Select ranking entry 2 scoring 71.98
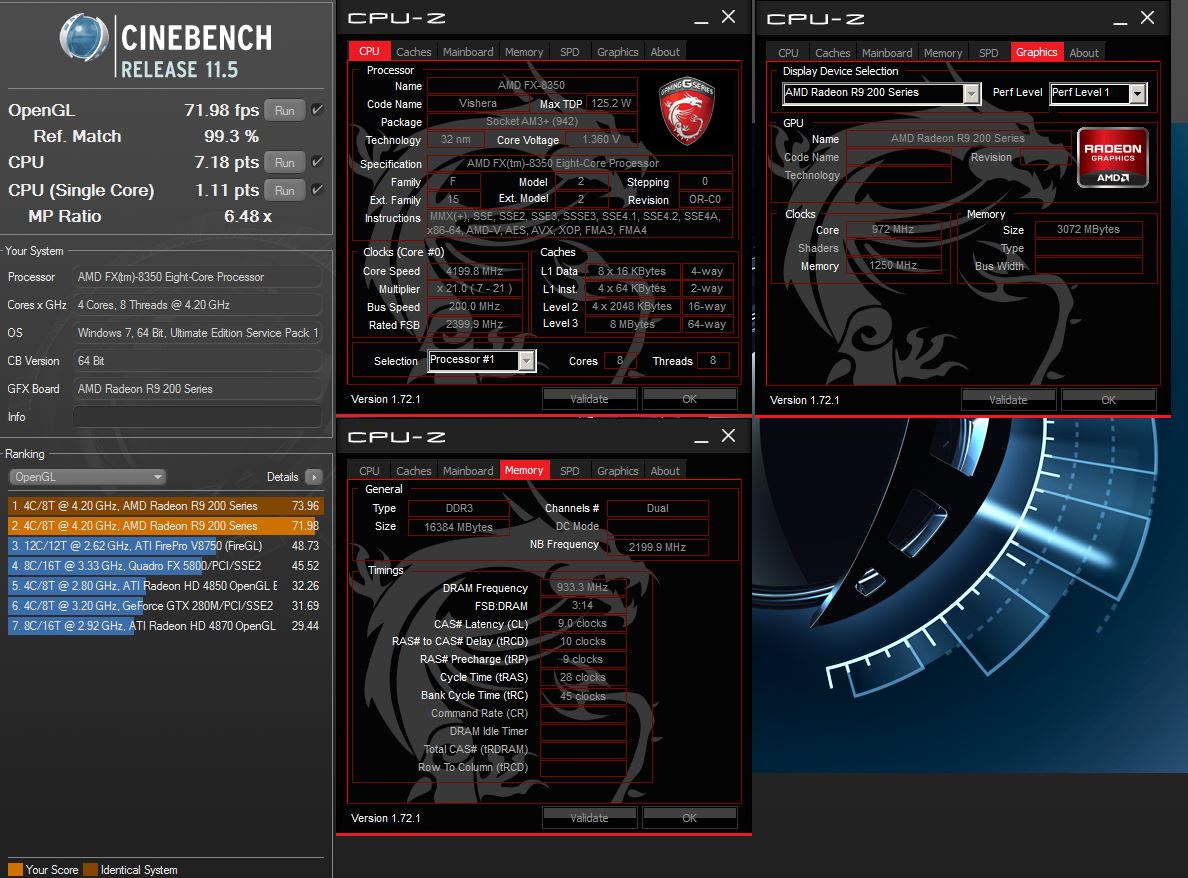The width and height of the screenshot is (1188, 878). pyautogui.click(x=166, y=525)
